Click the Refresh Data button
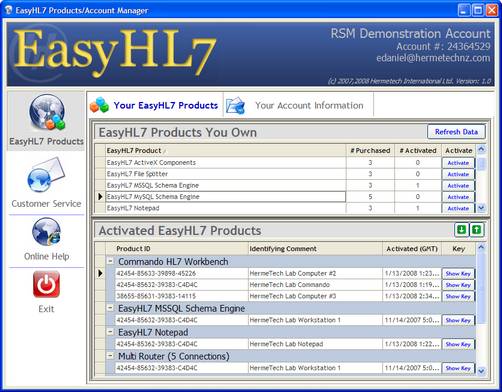This screenshot has height=392, width=502. pyautogui.click(x=456, y=132)
